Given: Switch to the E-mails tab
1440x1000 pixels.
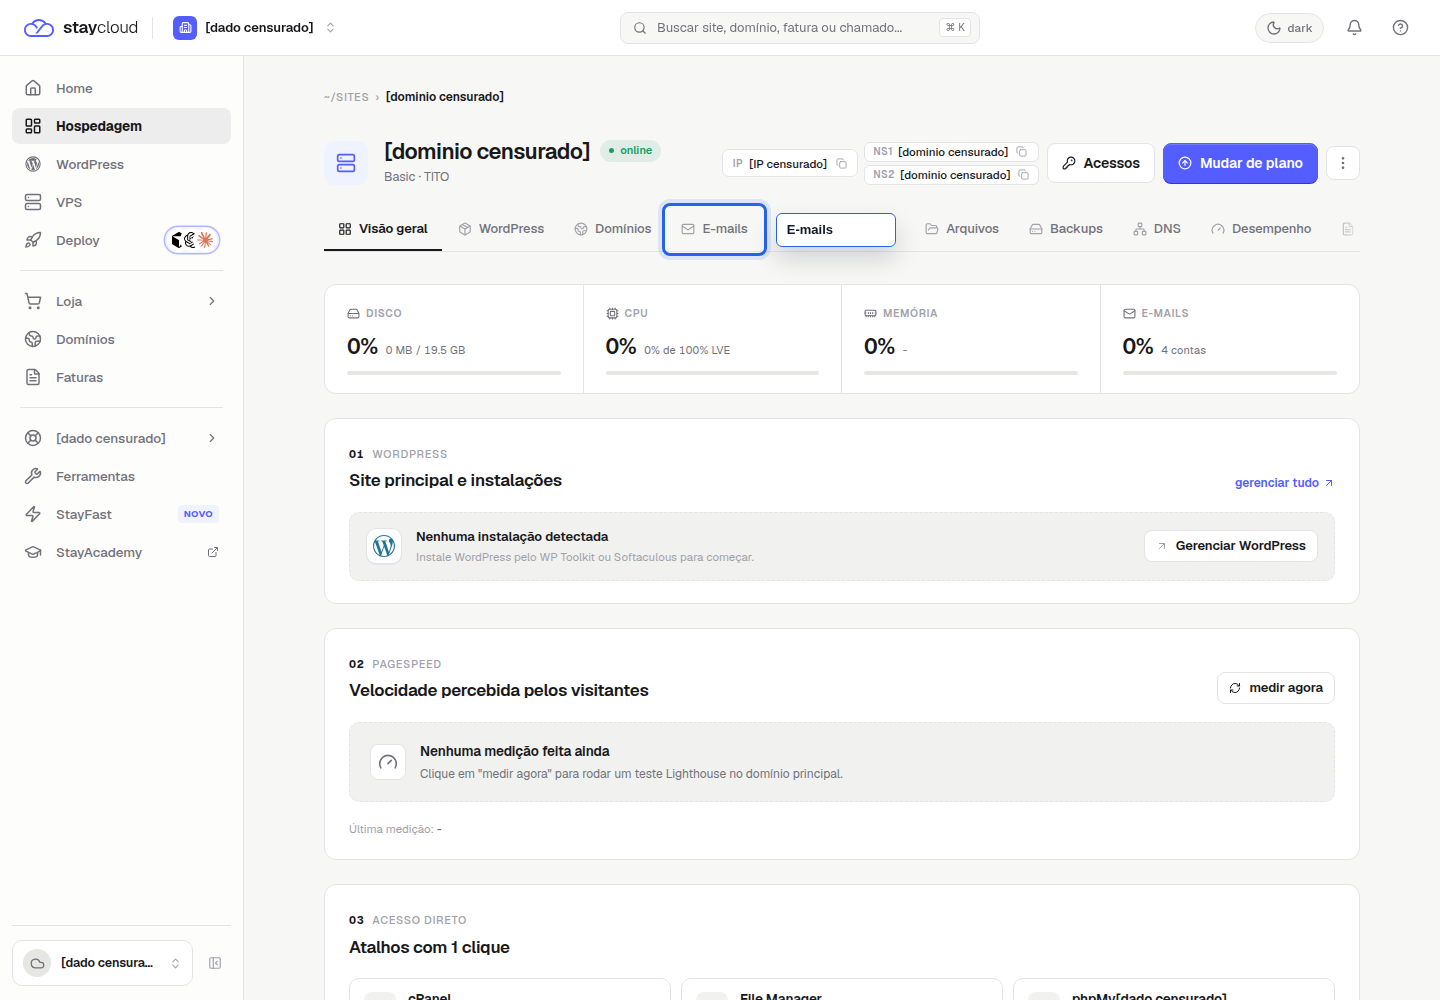Looking at the screenshot, I should coord(715,229).
